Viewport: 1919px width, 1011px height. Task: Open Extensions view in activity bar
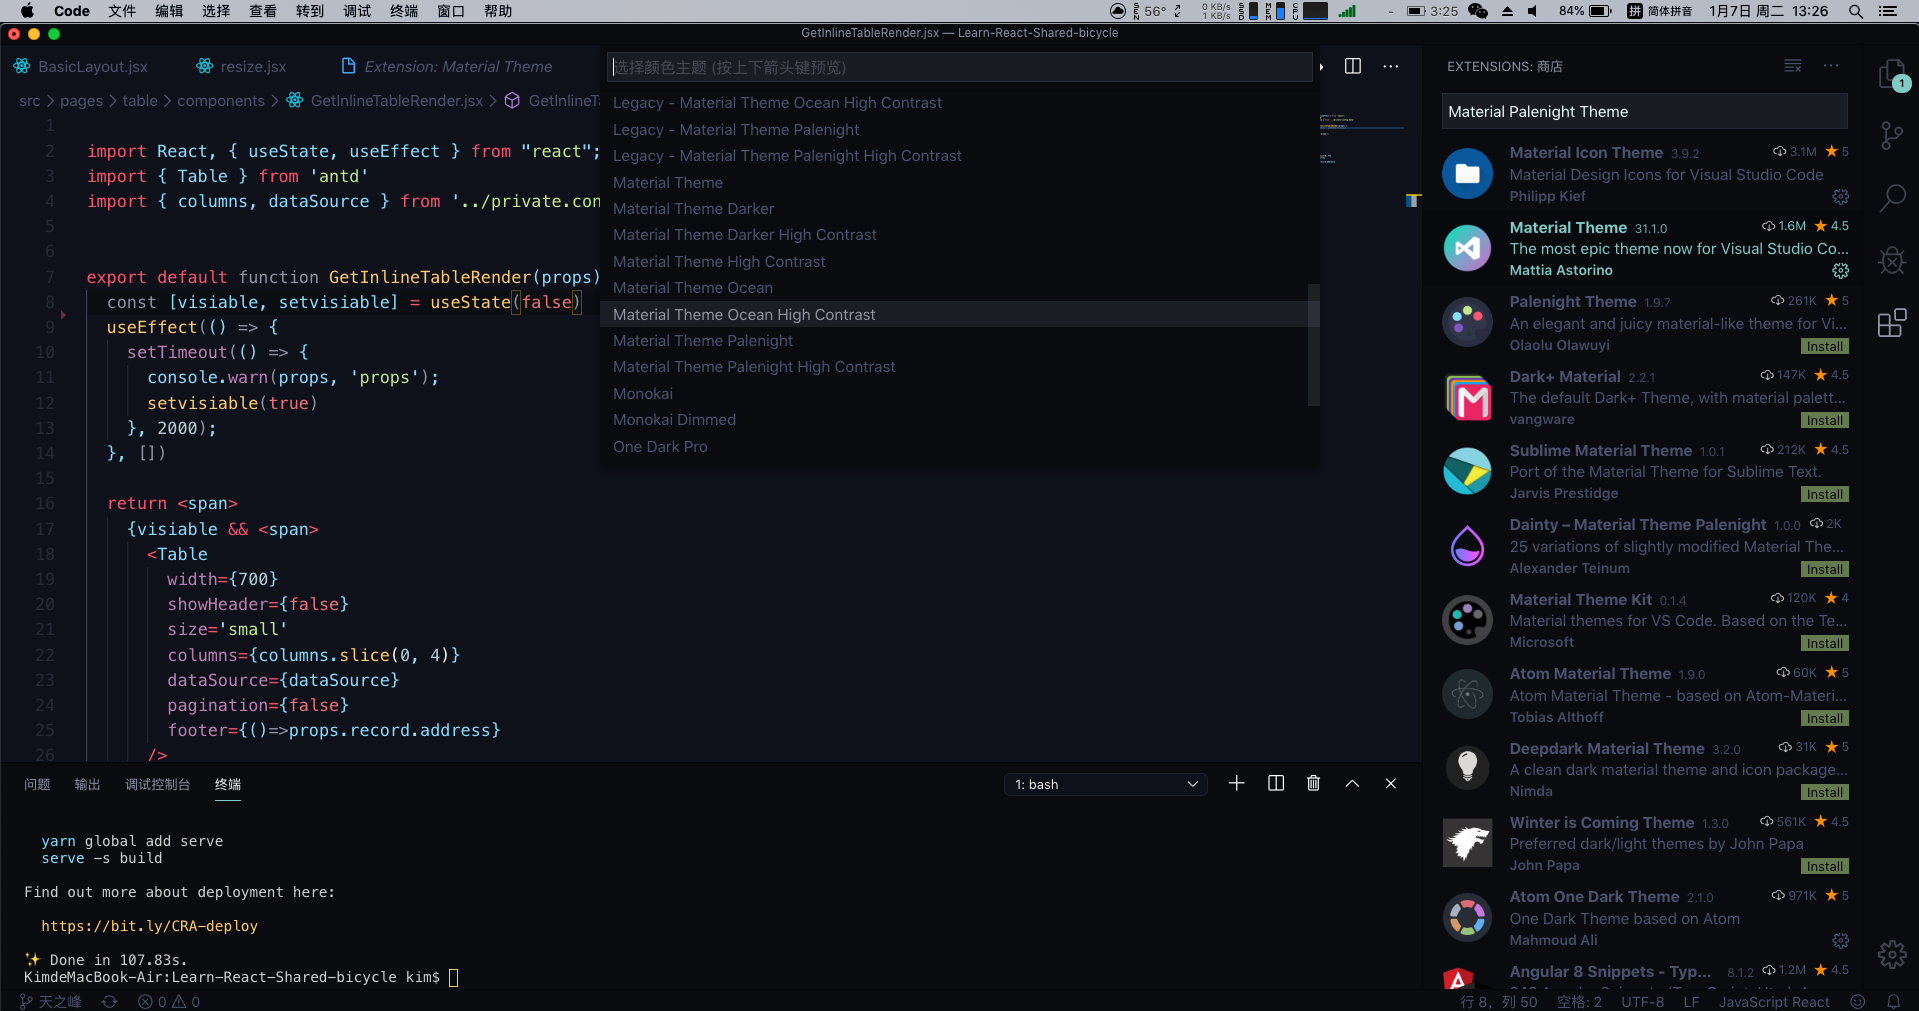coord(1891,322)
